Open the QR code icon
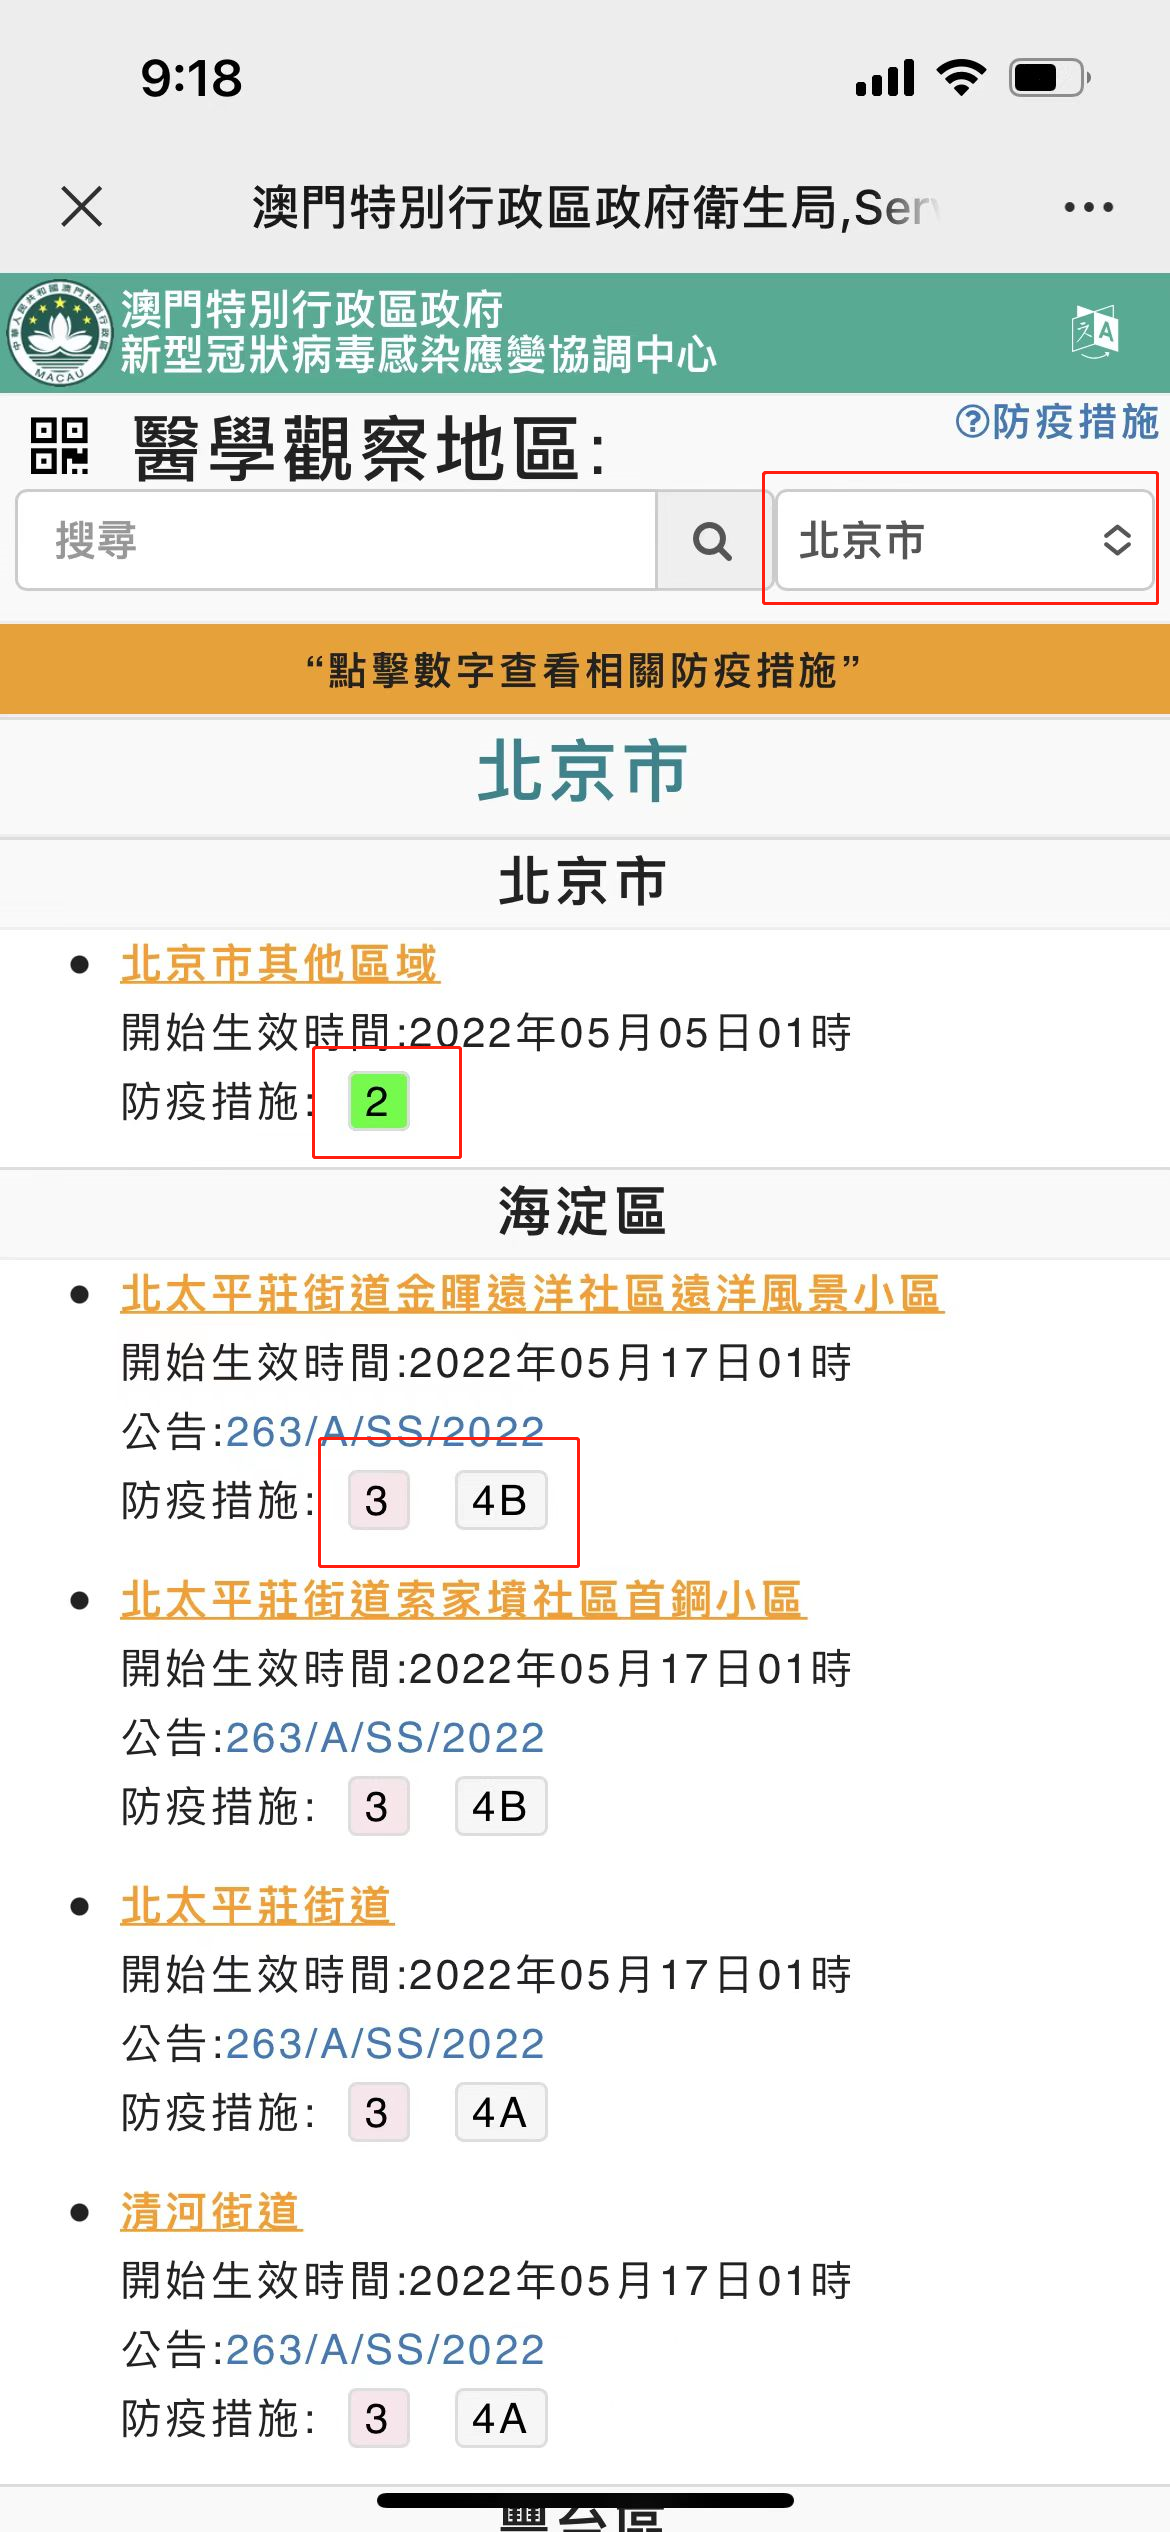 tap(59, 446)
